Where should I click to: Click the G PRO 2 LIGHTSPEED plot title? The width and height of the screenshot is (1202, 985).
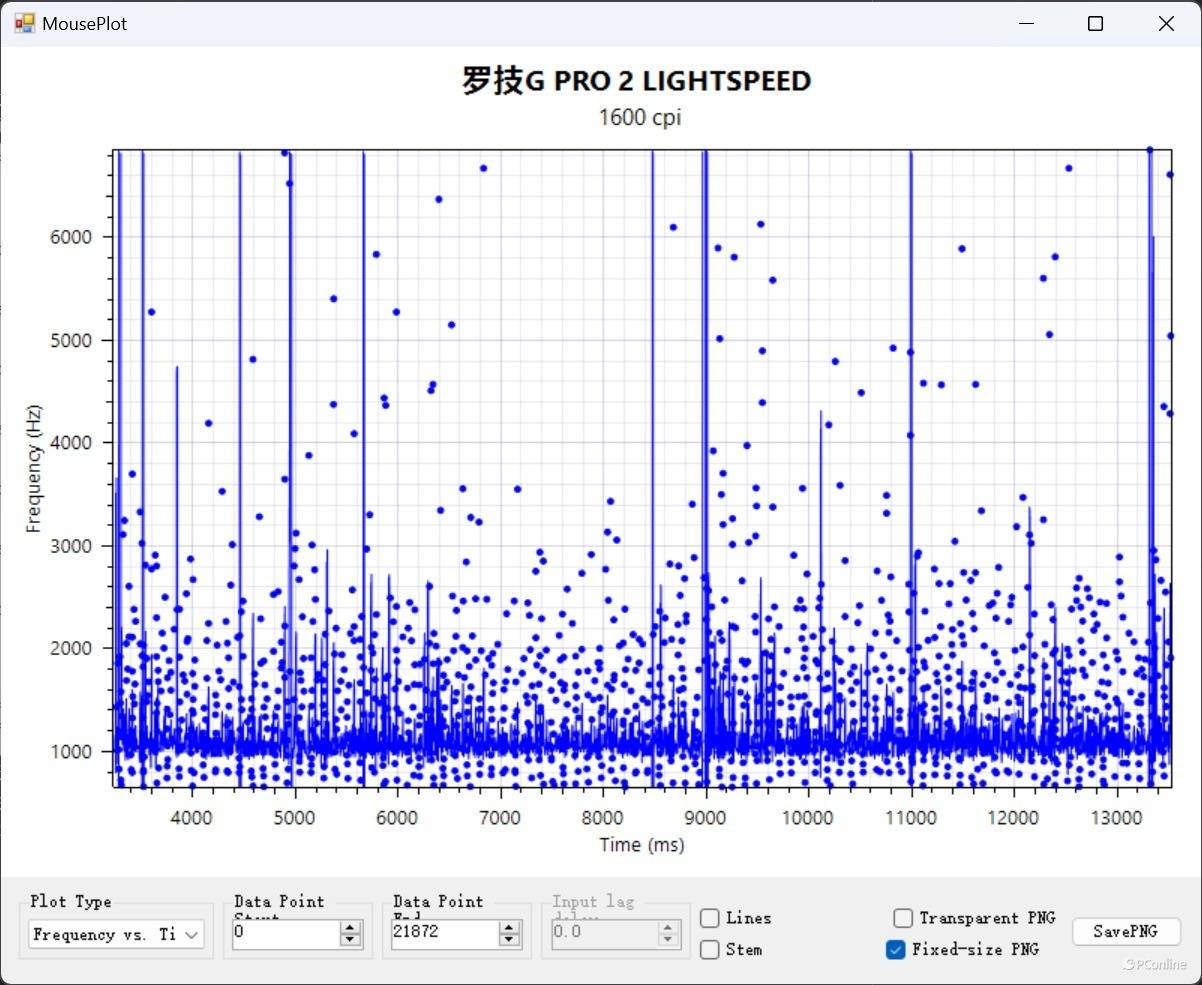coord(636,81)
